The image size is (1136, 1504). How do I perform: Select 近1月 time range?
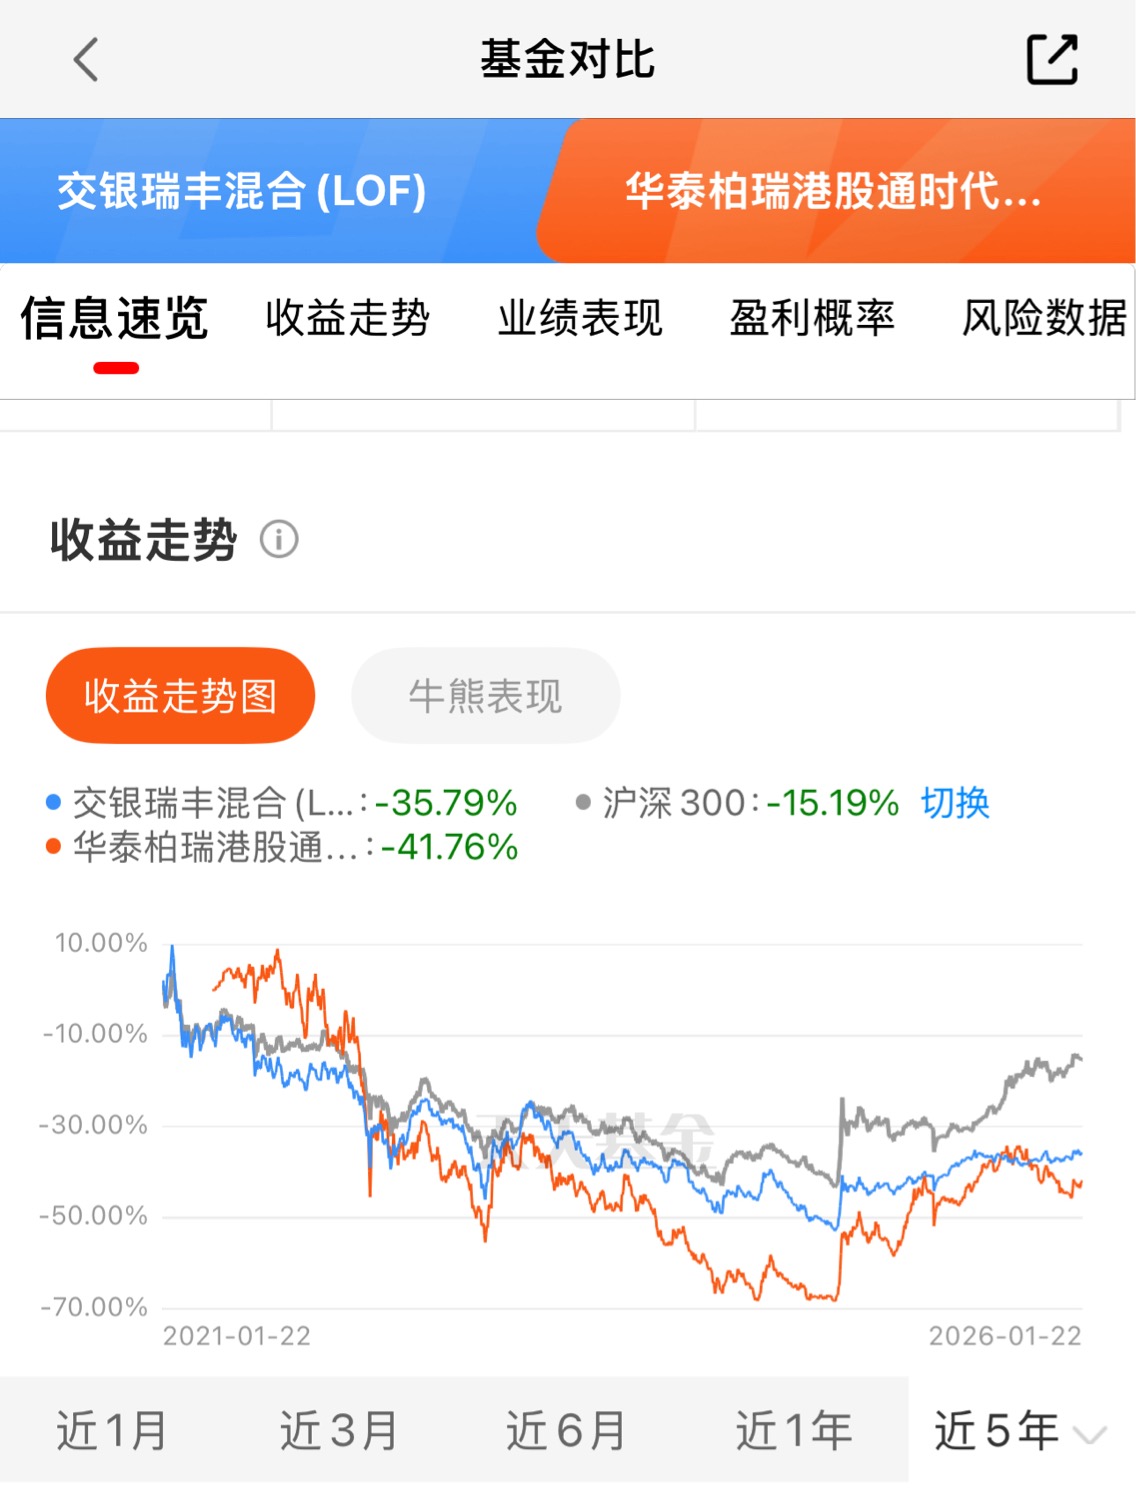click(x=111, y=1430)
